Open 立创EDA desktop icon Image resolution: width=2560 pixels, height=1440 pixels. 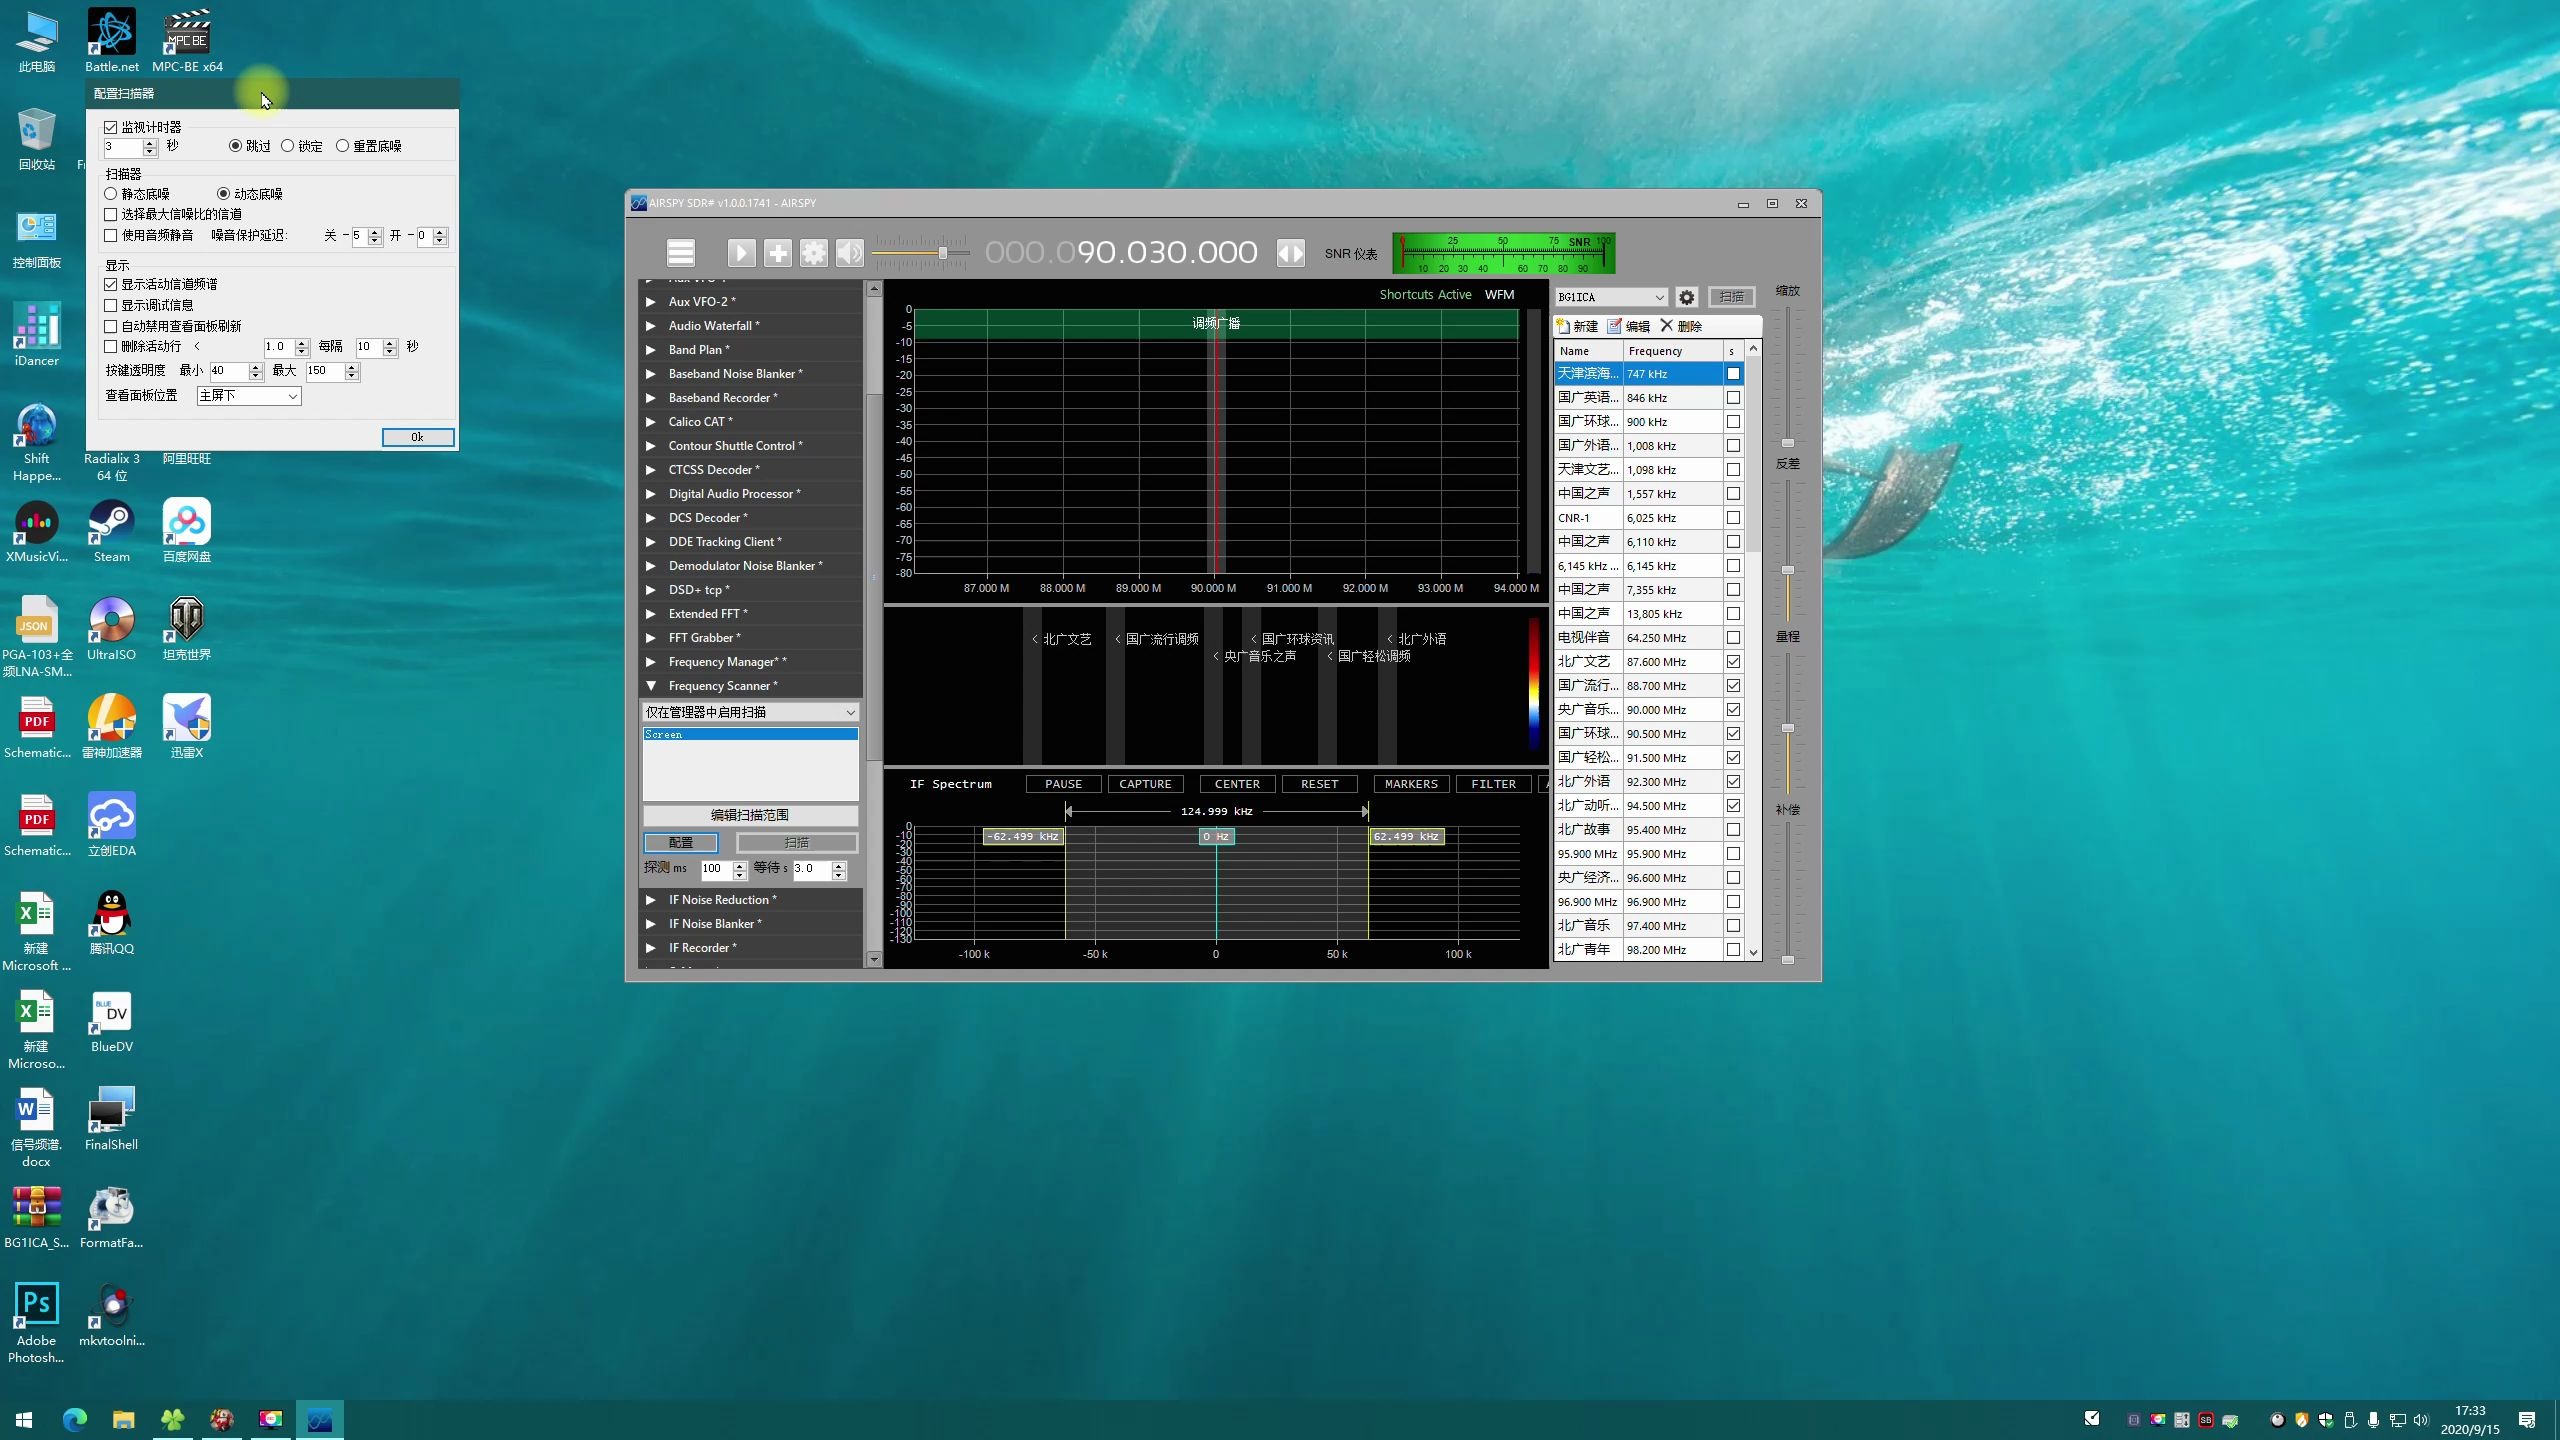point(112,826)
